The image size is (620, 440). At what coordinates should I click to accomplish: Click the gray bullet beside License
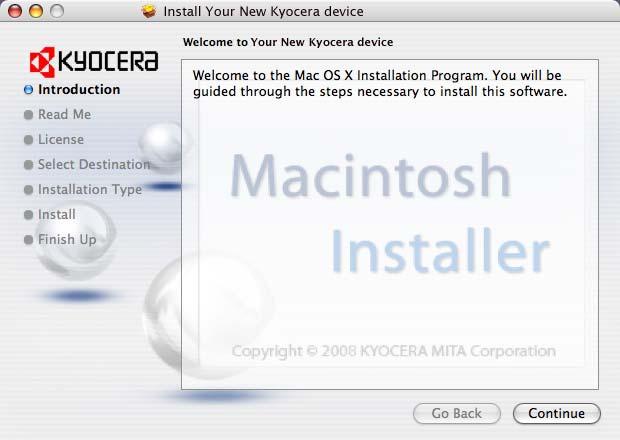pos(28,140)
